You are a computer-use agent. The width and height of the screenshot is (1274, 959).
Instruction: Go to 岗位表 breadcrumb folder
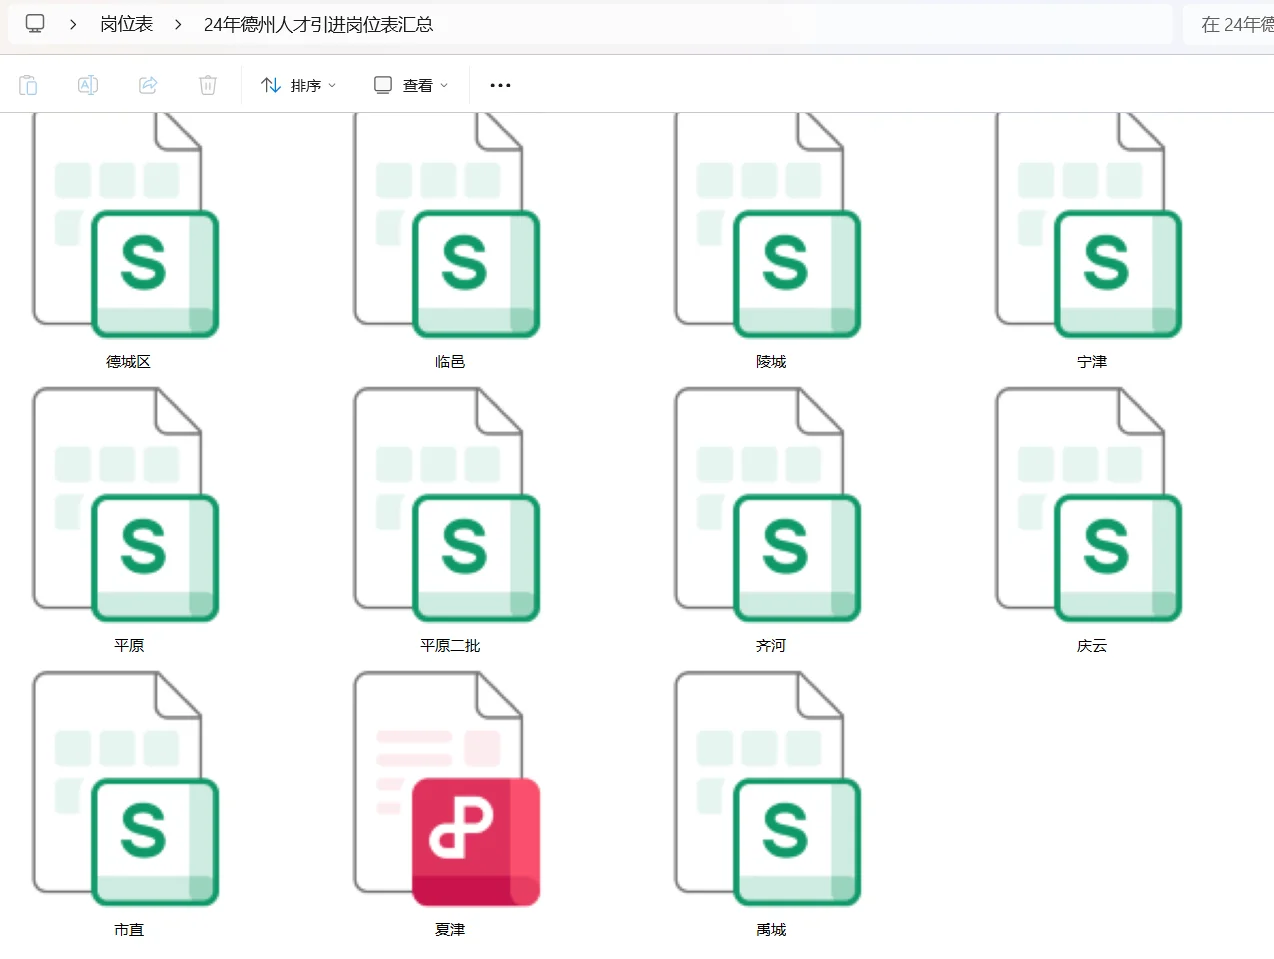126,24
